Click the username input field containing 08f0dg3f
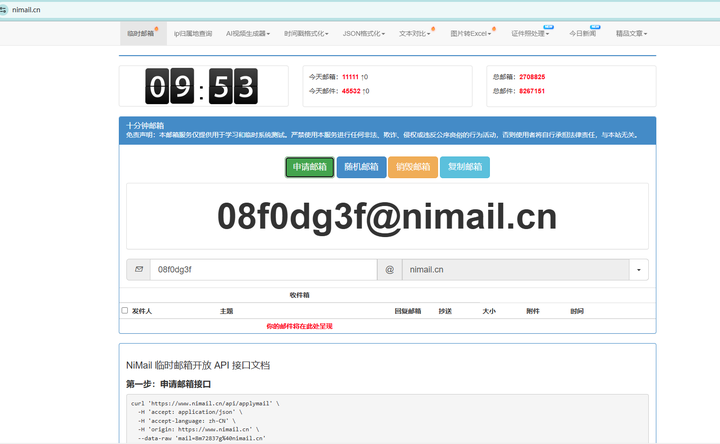The height and width of the screenshot is (444, 720). pyautogui.click(x=262, y=270)
